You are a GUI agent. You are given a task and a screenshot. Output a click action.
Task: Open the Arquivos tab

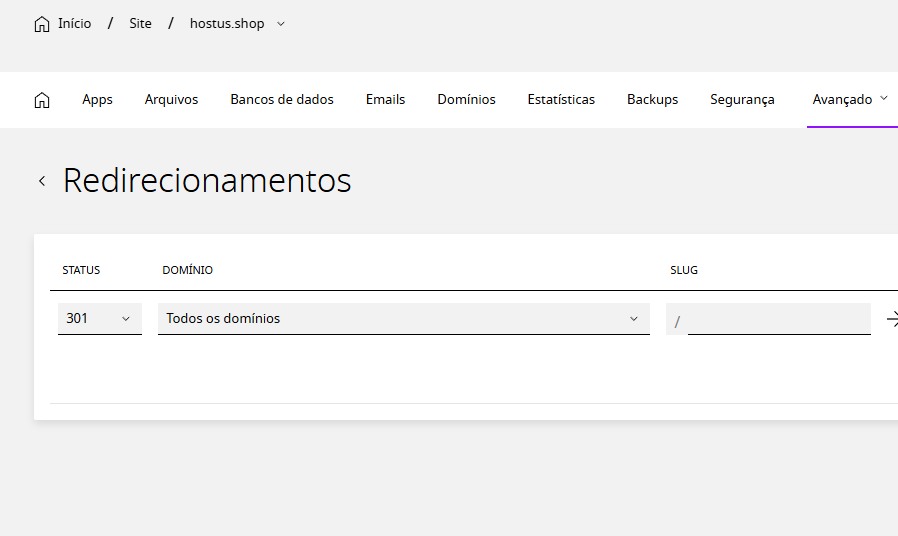pos(171,100)
